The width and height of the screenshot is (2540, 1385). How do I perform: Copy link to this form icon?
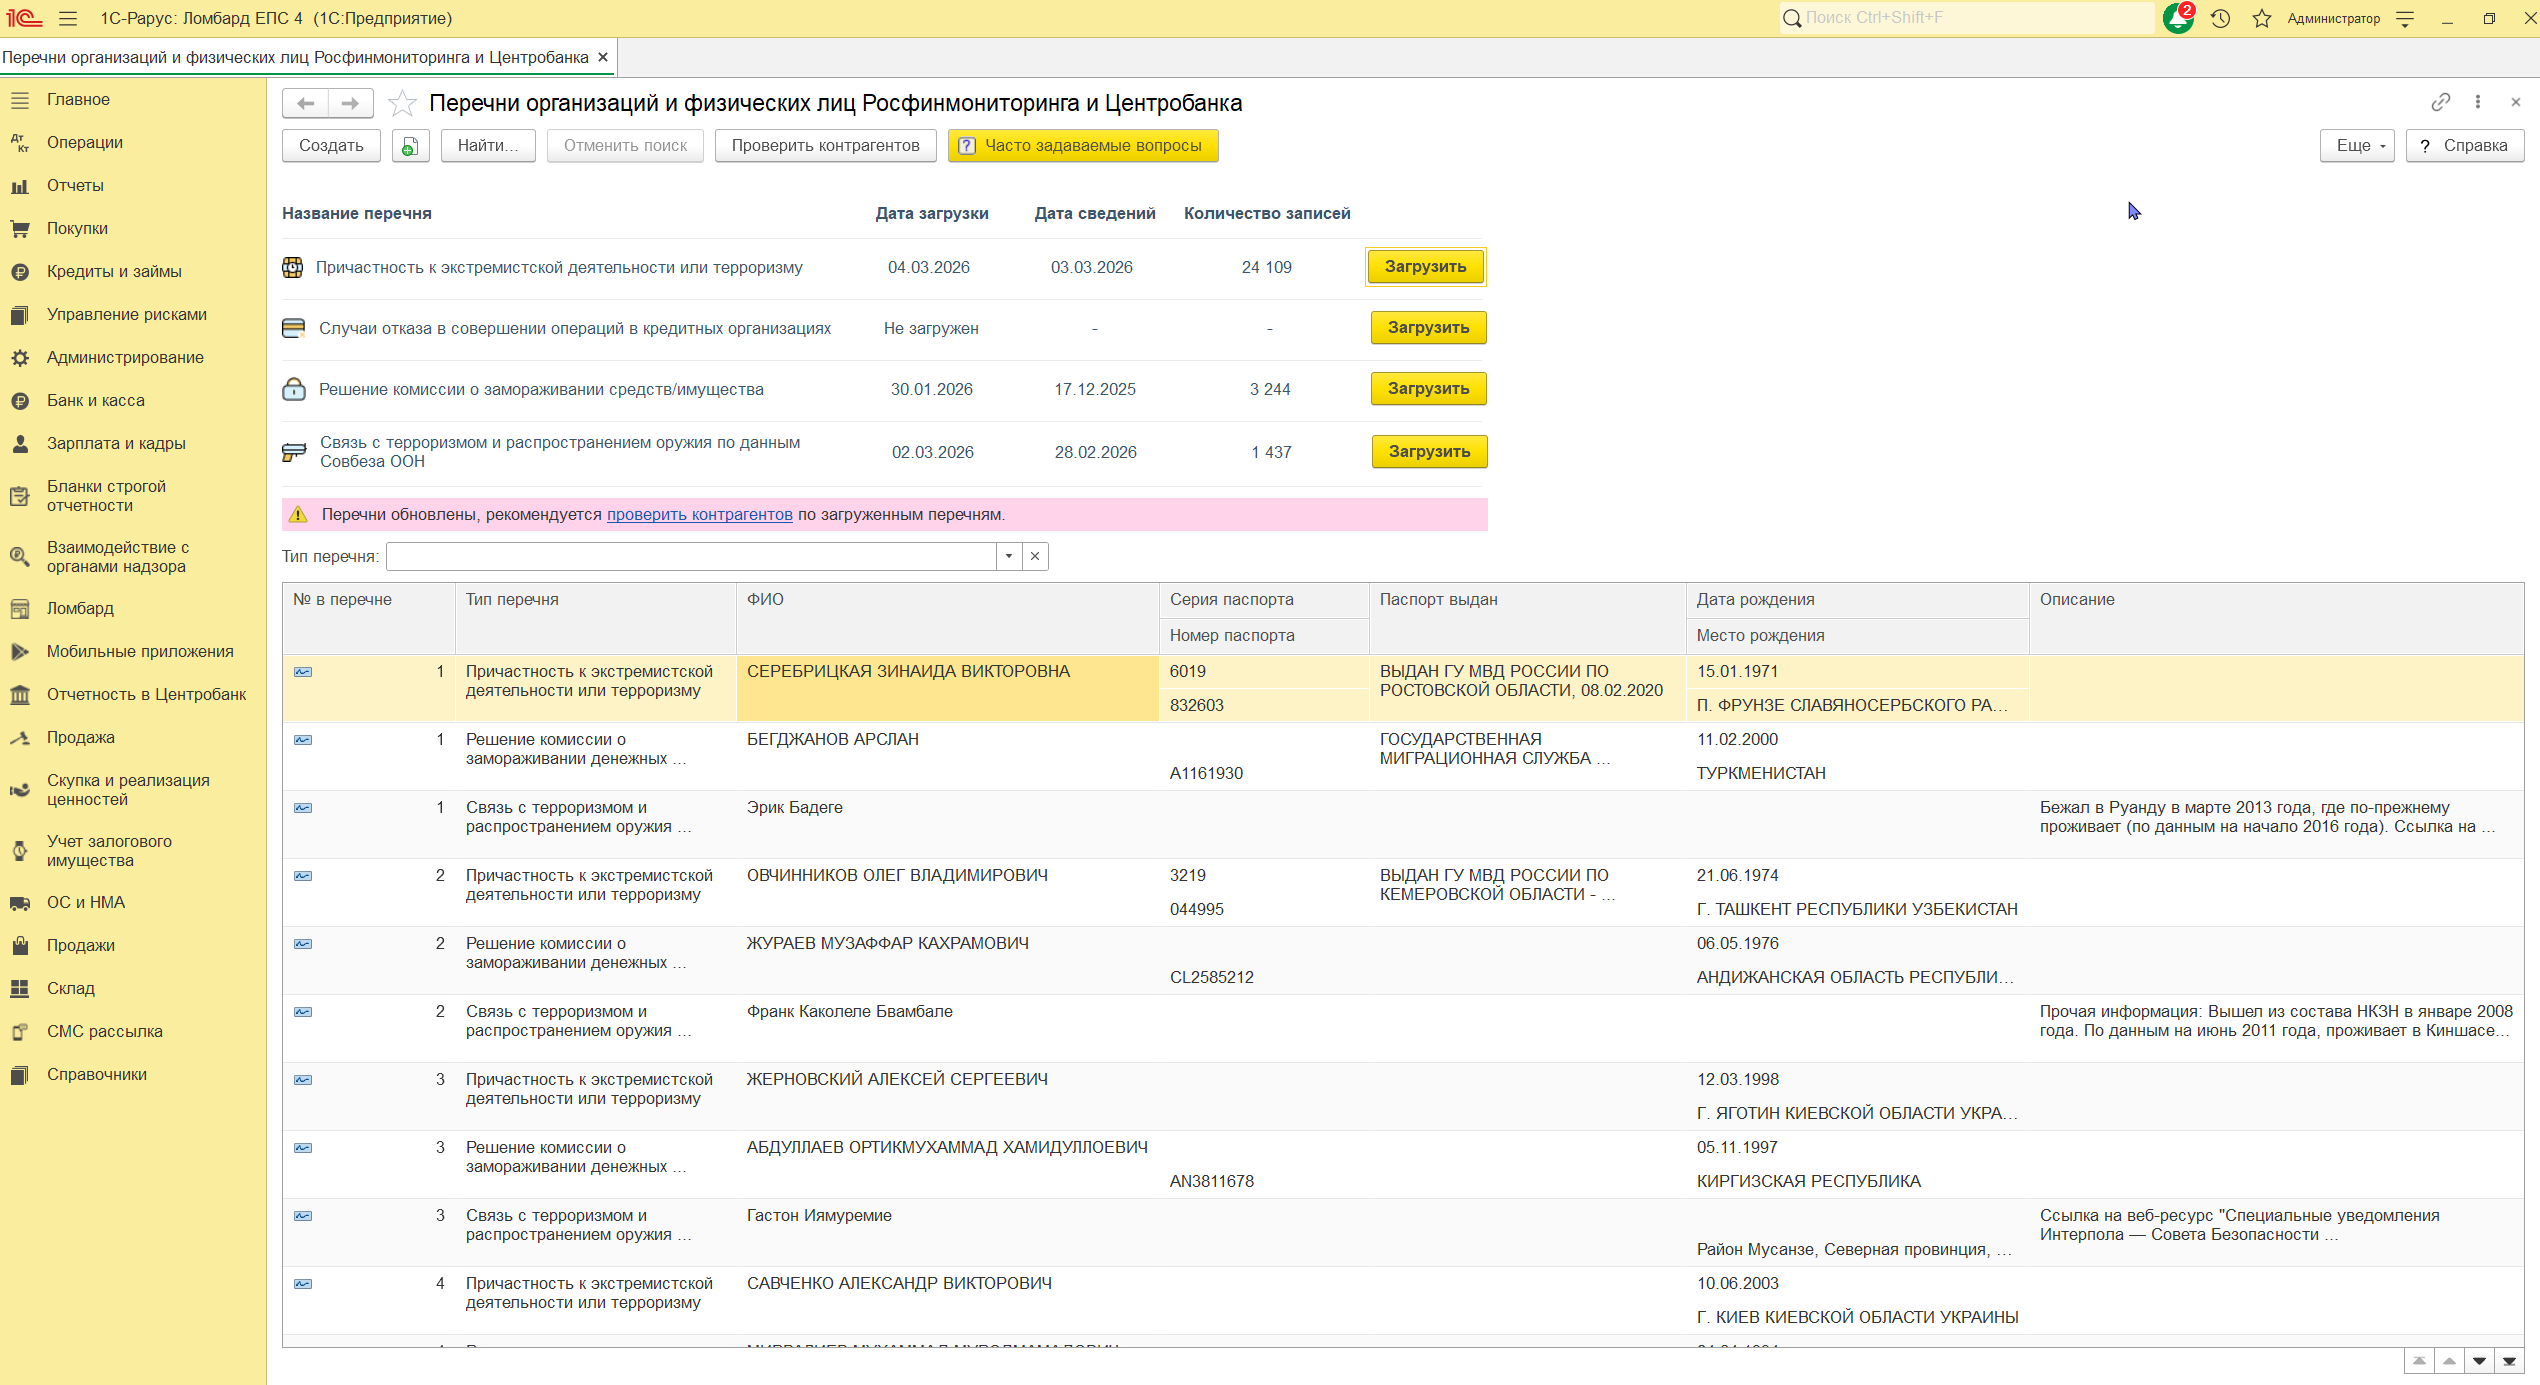[2440, 102]
